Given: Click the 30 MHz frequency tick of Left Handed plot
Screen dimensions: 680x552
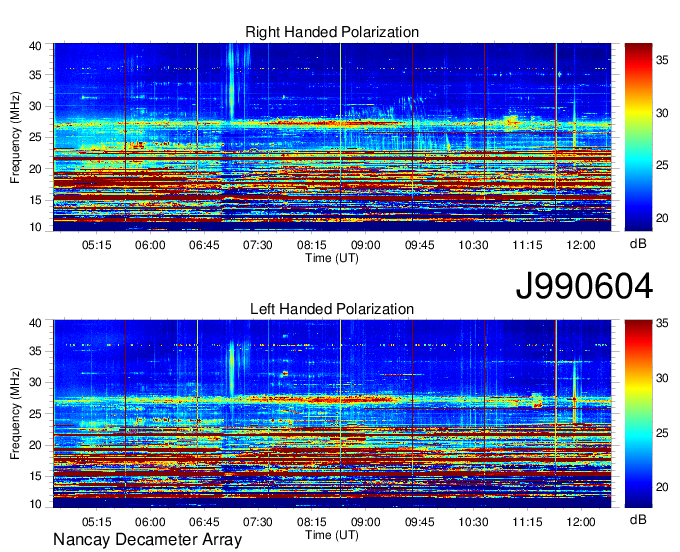Looking at the screenshot, I should pyautogui.click(x=35, y=382).
